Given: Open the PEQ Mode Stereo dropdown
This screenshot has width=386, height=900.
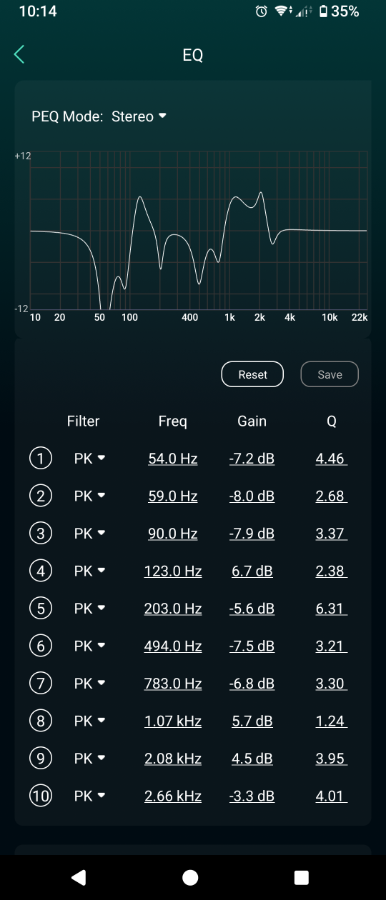Looking at the screenshot, I should click(138, 117).
